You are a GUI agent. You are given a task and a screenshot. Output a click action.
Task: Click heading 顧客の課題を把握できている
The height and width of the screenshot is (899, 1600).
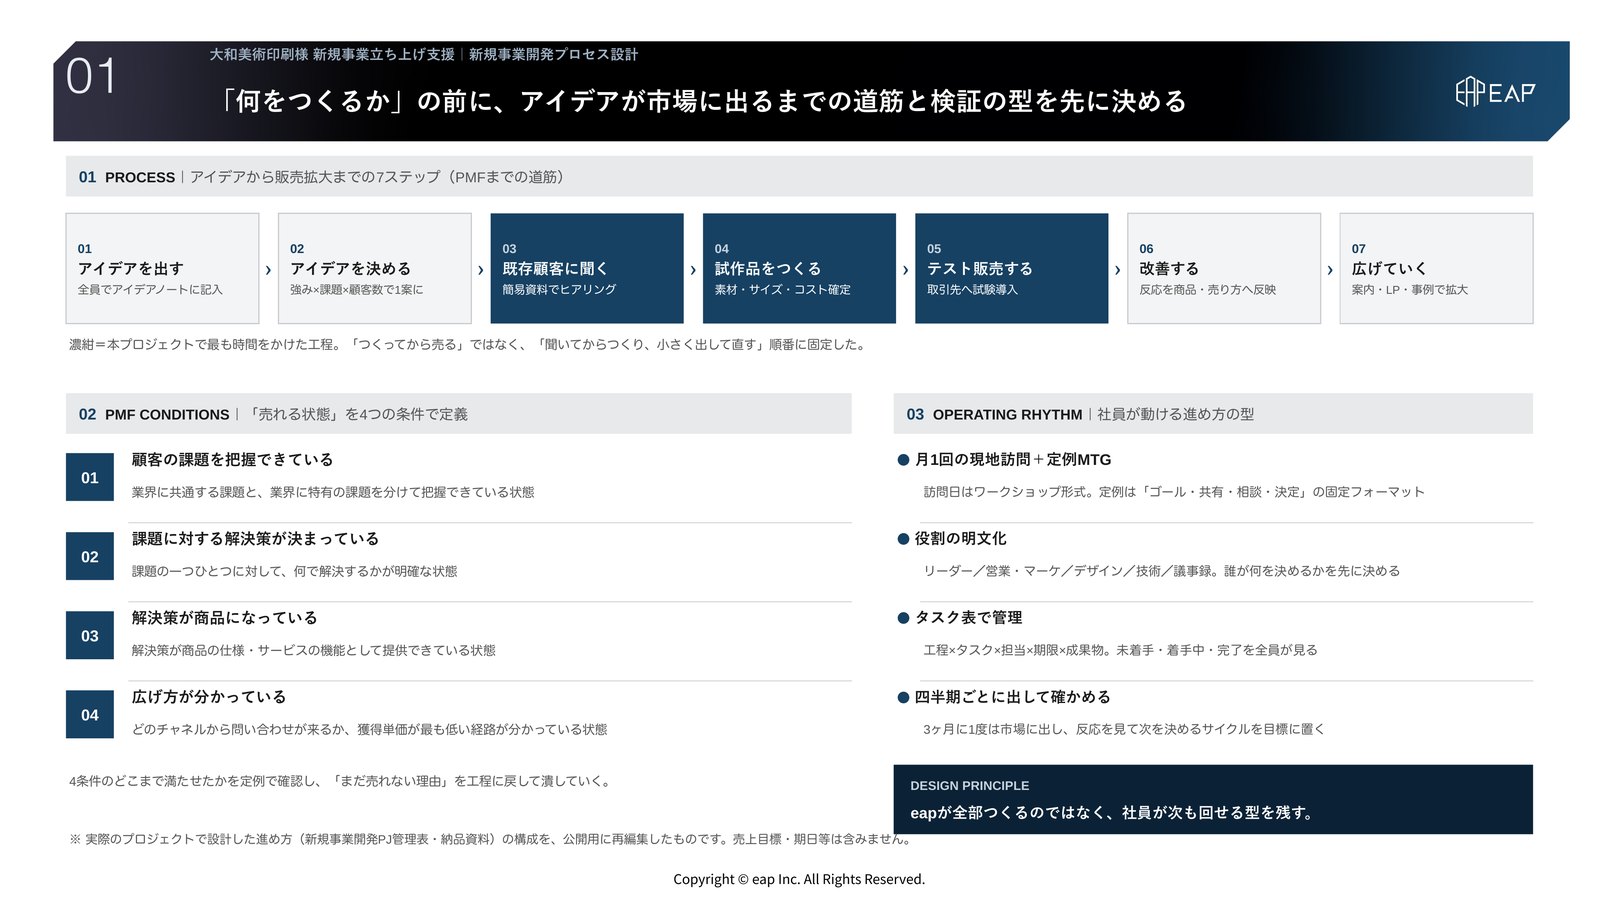click(233, 459)
